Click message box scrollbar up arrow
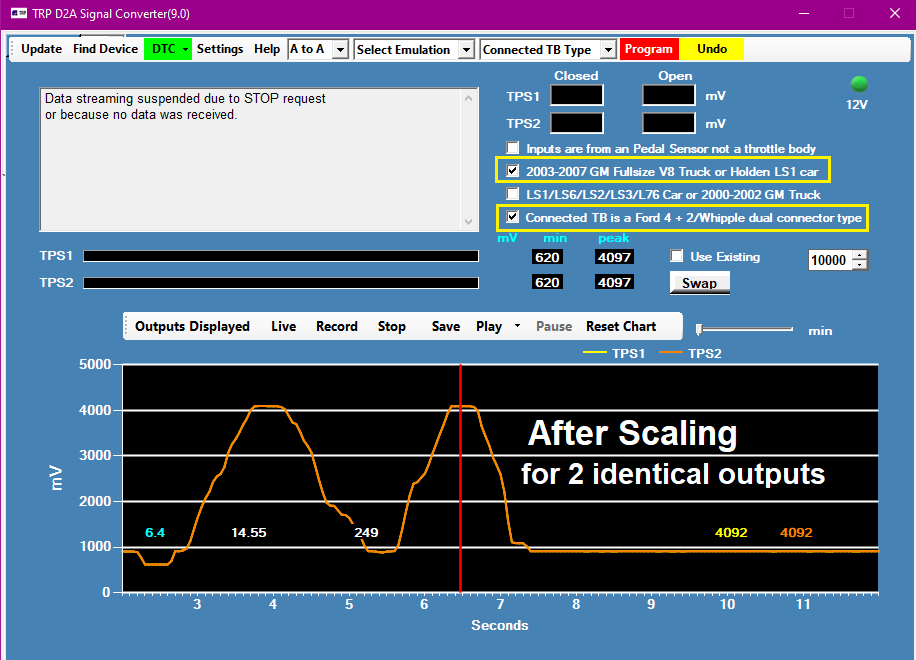The image size is (916, 660). pos(469,98)
